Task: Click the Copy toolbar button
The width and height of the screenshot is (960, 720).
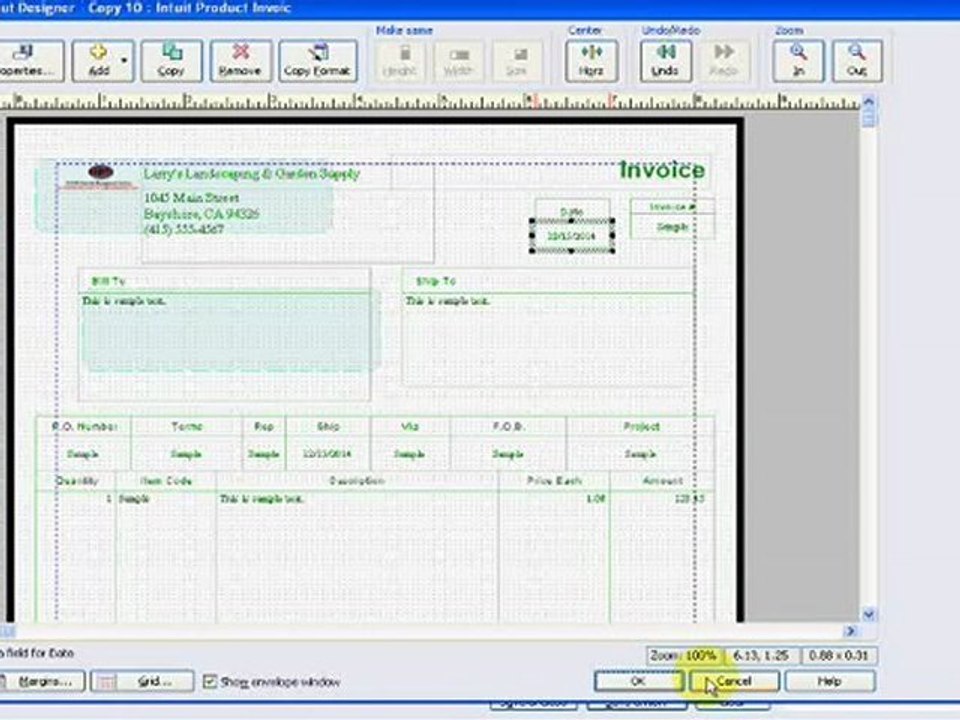Action: (171, 61)
